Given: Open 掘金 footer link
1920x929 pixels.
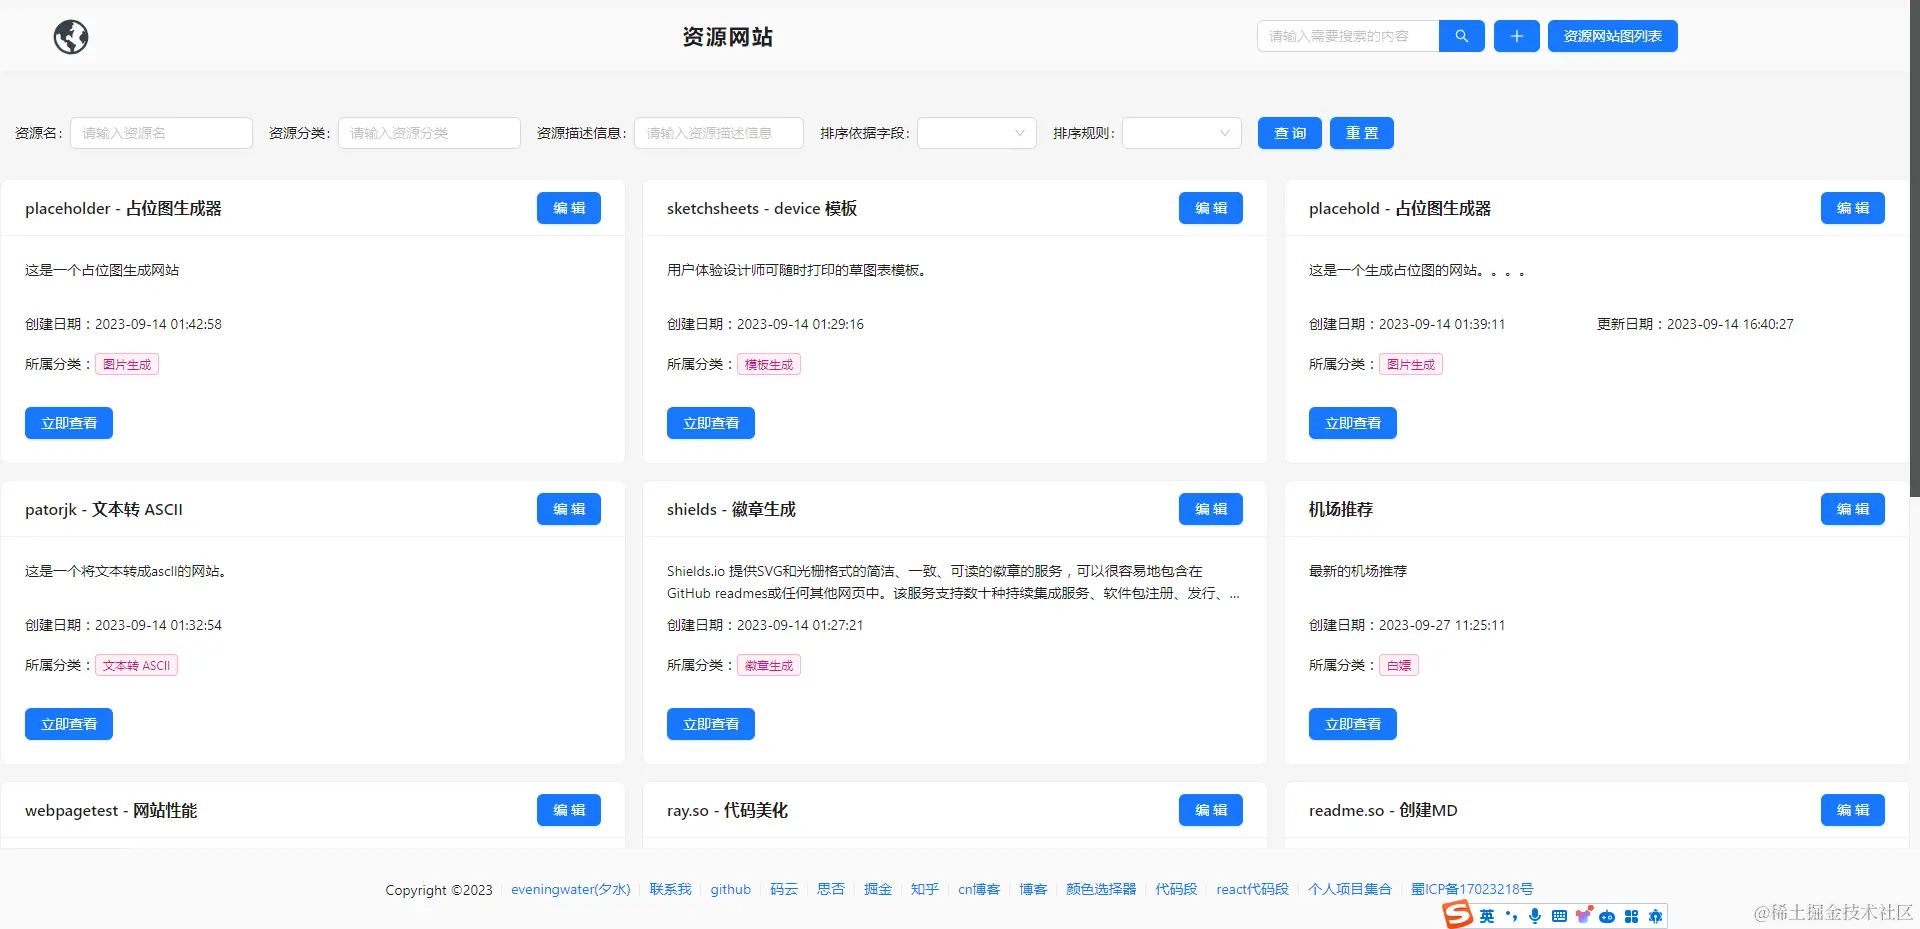Looking at the screenshot, I should (x=878, y=889).
